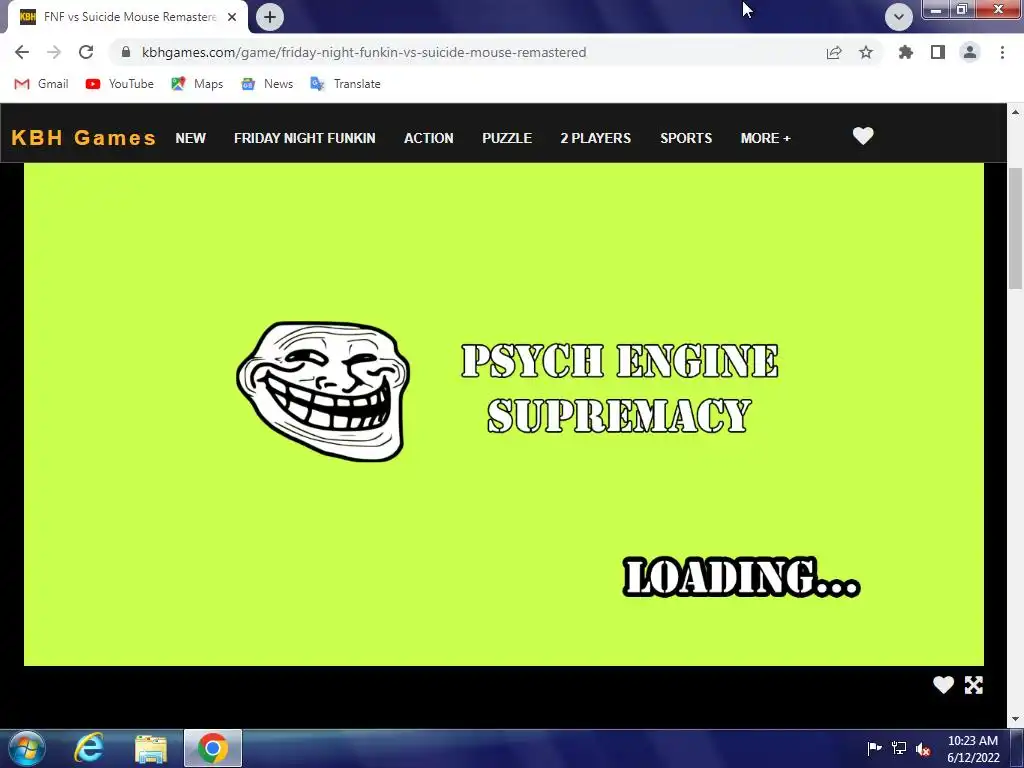Screen dimensions: 1024x768
Task: Open the YouTube bookmark
Action: [x=120, y=84]
